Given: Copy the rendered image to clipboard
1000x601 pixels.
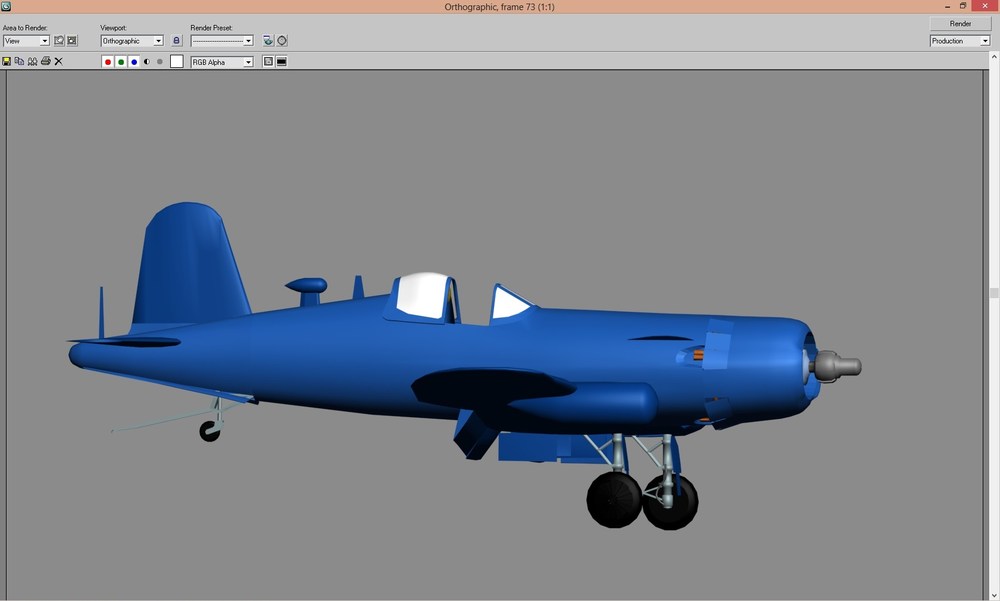Looking at the screenshot, I should [x=19, y=61].
